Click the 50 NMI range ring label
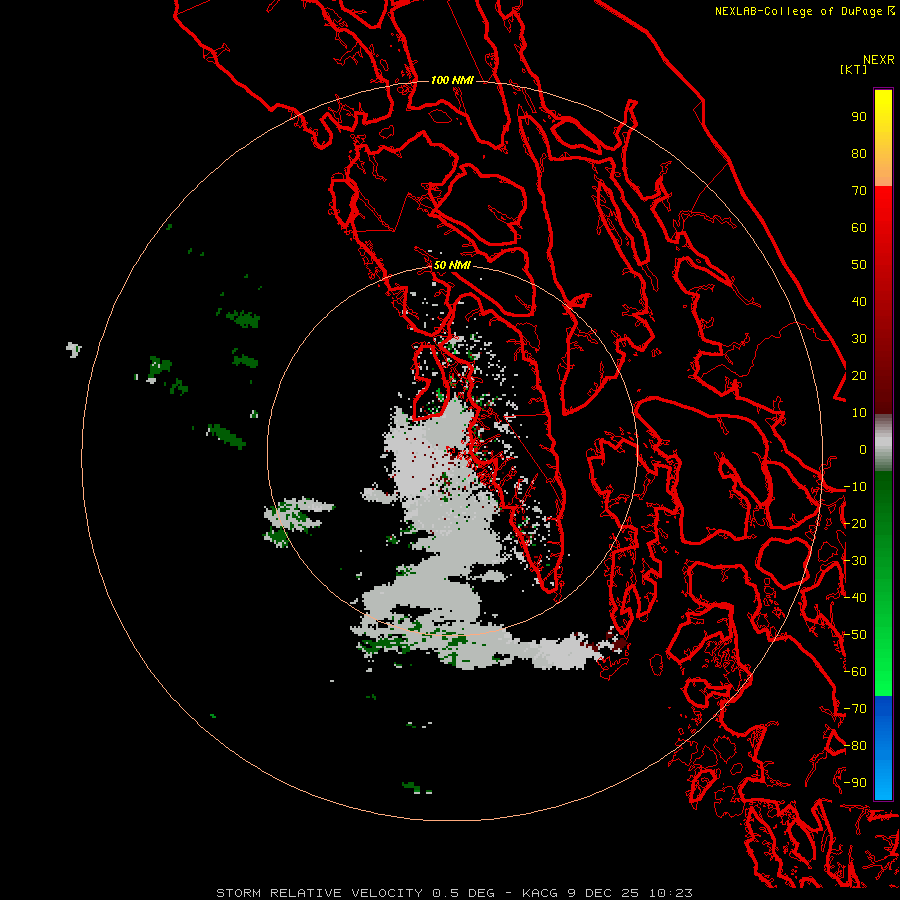This screenshot has height=900, width=900. (x=452, y=265)
